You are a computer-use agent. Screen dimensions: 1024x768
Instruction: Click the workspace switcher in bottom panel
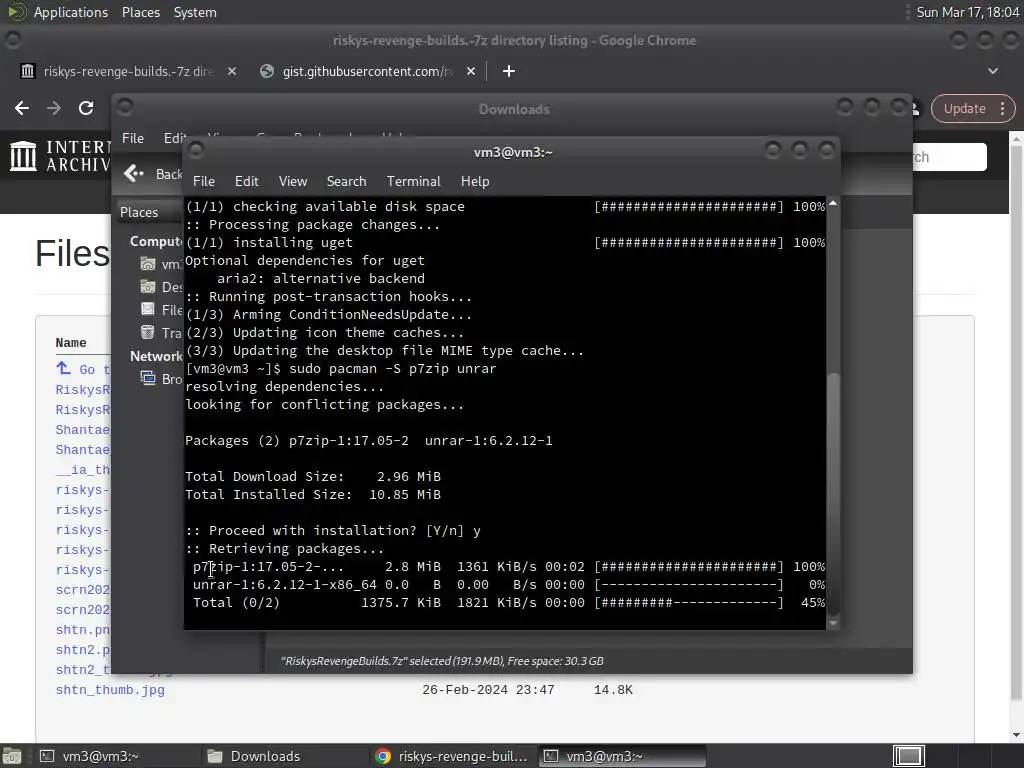[908, 756]
